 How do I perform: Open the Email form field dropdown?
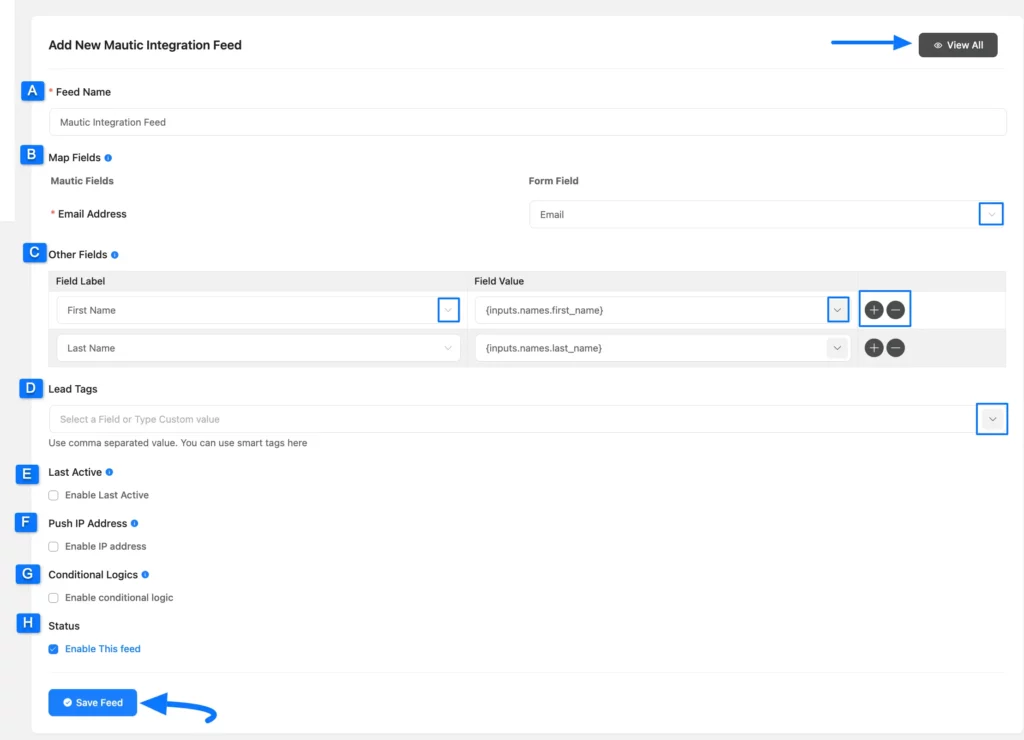coord(991,214)
